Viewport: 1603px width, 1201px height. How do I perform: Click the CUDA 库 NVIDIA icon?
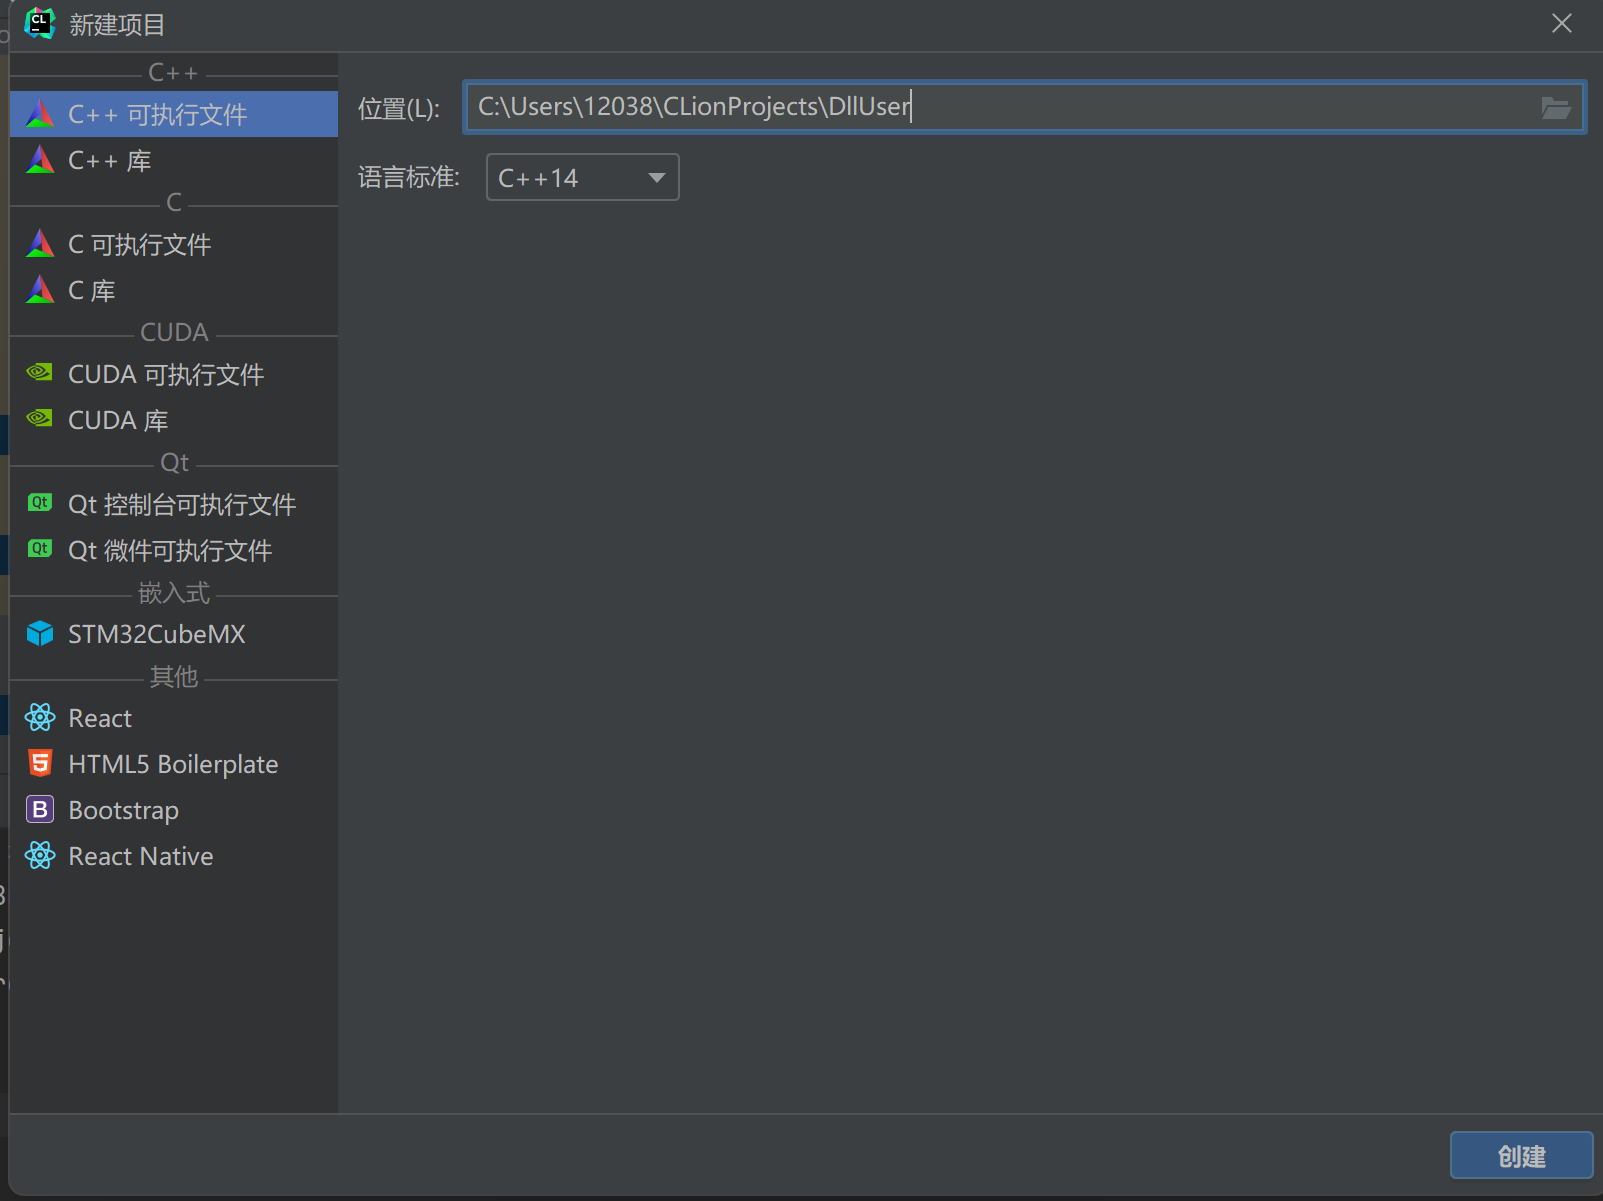coord(40,419)
